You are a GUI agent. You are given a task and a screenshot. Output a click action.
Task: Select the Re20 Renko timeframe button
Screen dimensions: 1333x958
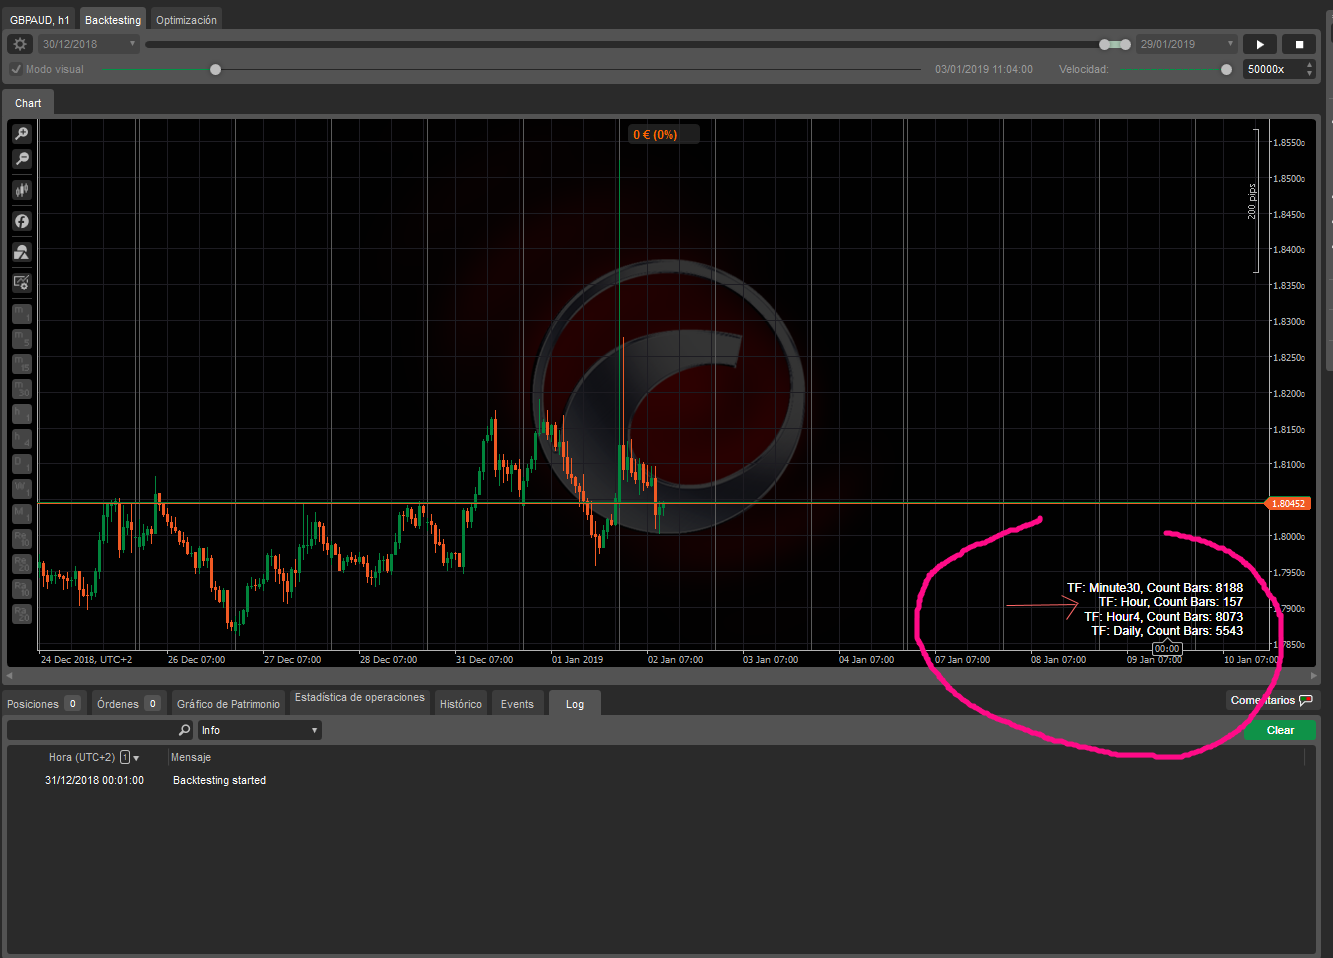21,563
